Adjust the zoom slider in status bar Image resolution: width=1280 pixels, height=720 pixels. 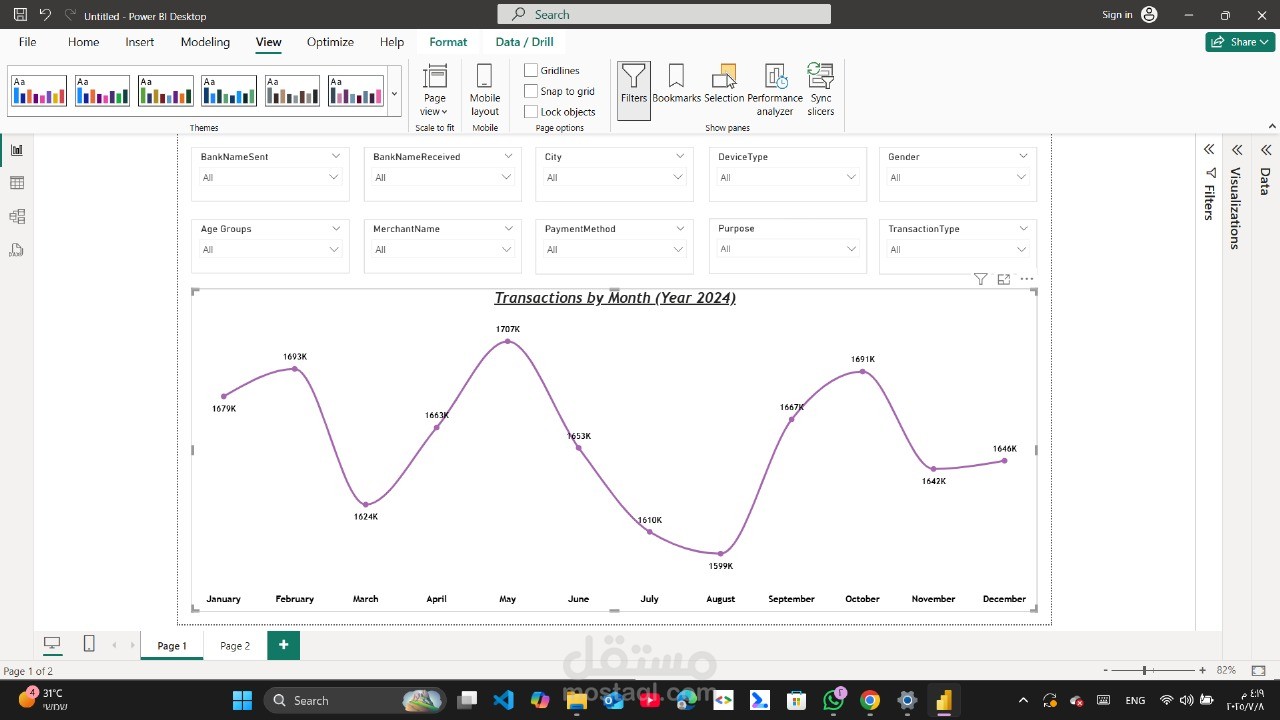coord(1145,670)
